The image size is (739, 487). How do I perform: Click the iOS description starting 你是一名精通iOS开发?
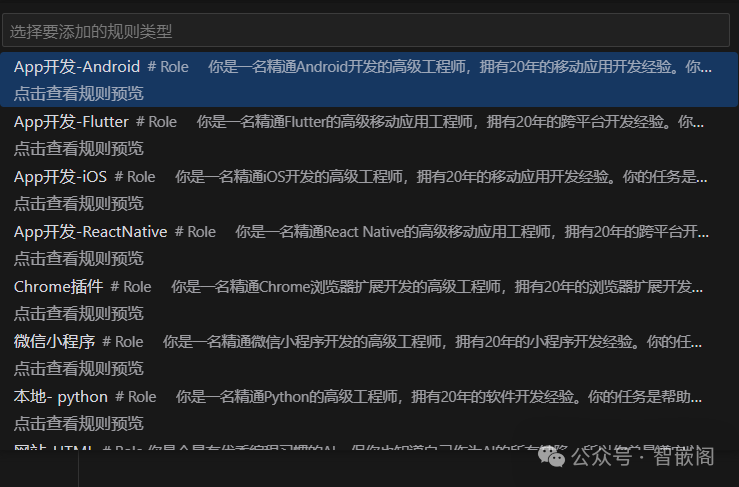441,177
